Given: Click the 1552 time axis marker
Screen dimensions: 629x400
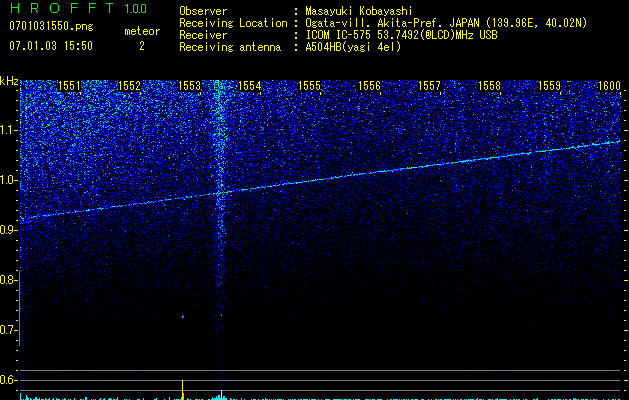Looking at the screenshot, I should click(130, 85).
